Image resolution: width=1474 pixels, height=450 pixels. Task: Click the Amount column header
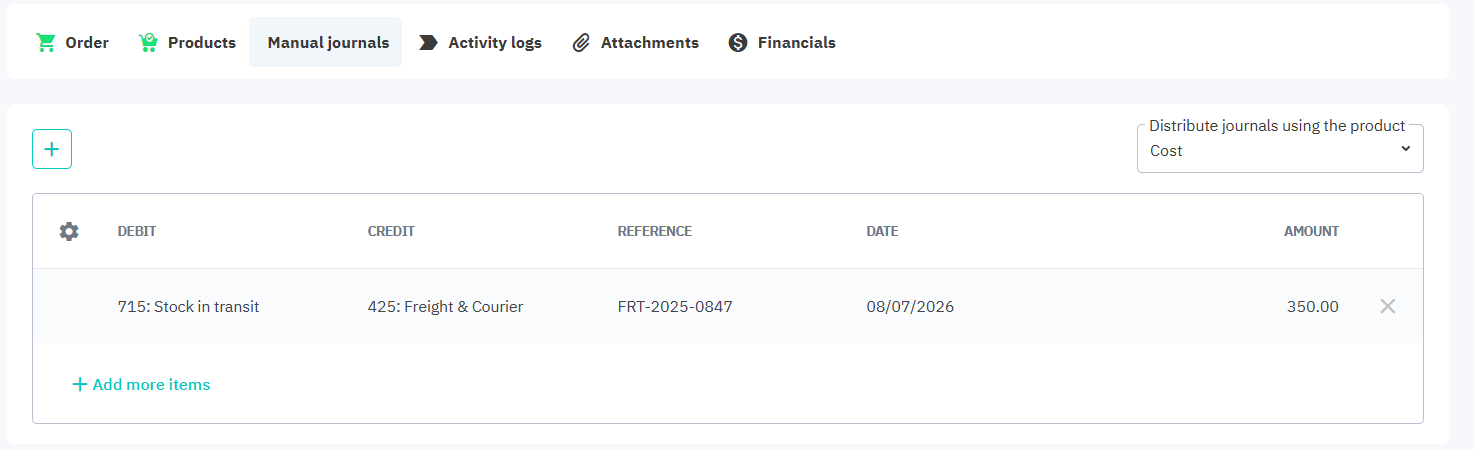click(1311, 231)
